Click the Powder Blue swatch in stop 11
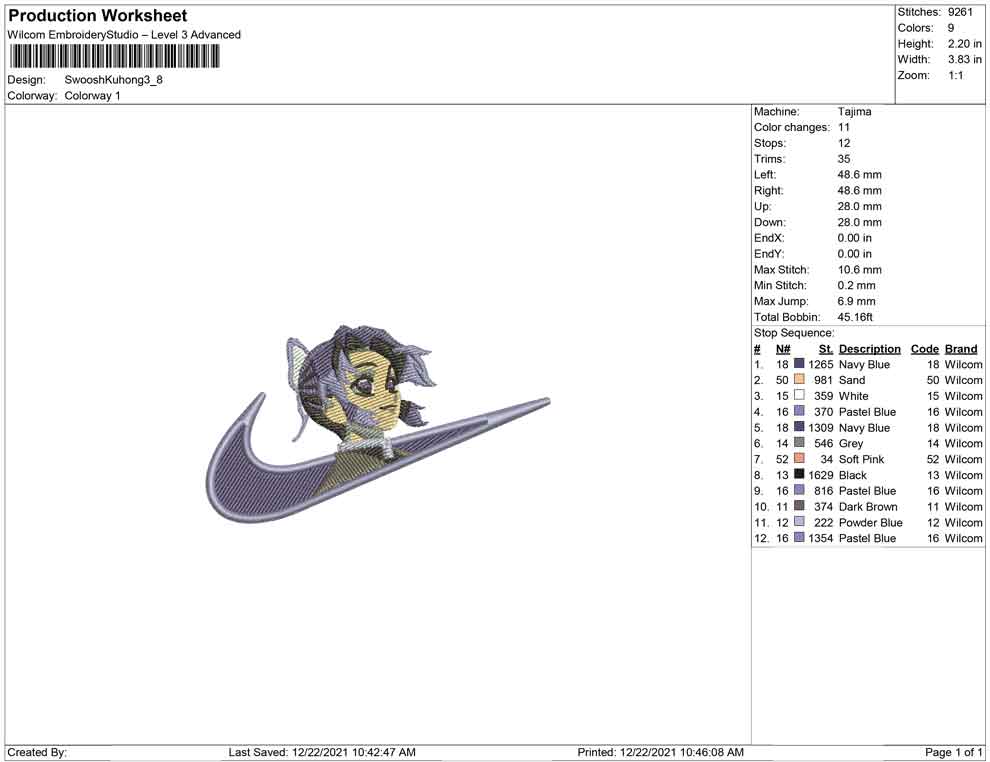The image size is (990, 762). click(799, 521)
